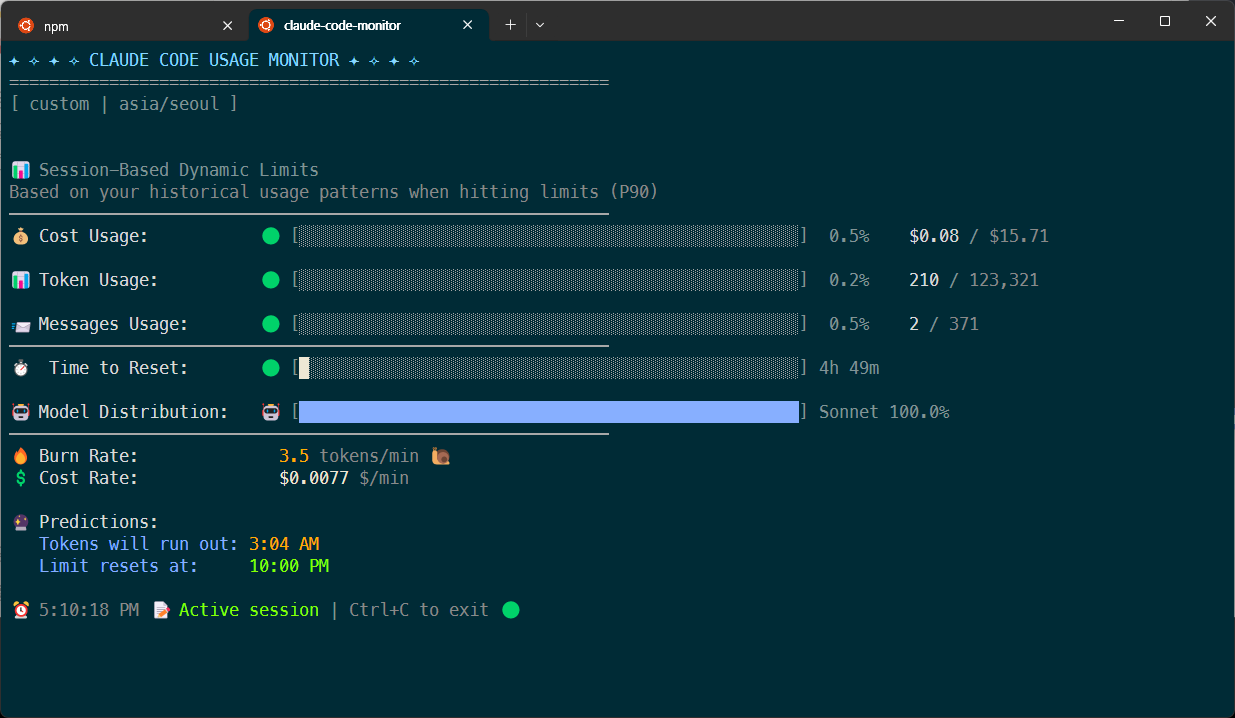Click the stopwatch Time to Reset icon
This screenshot has height=718, width=1235.
(x=20, y=369)
